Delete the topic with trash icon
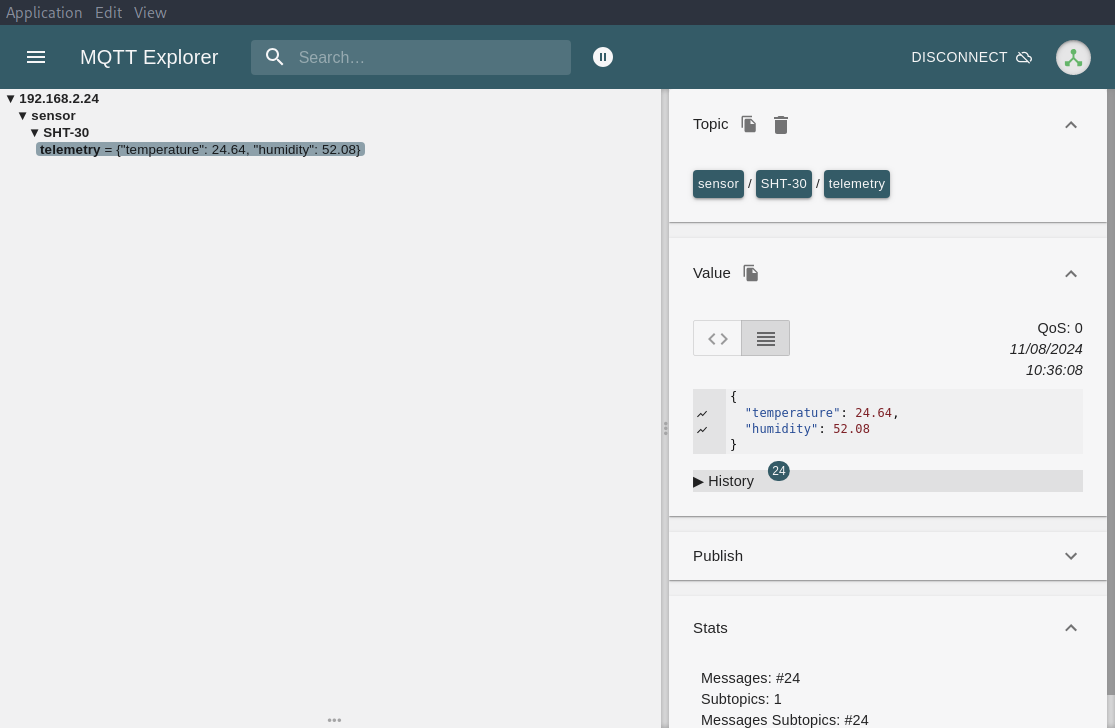Image resolution: width=1115 pixels, height=728 pixels. 781,124
